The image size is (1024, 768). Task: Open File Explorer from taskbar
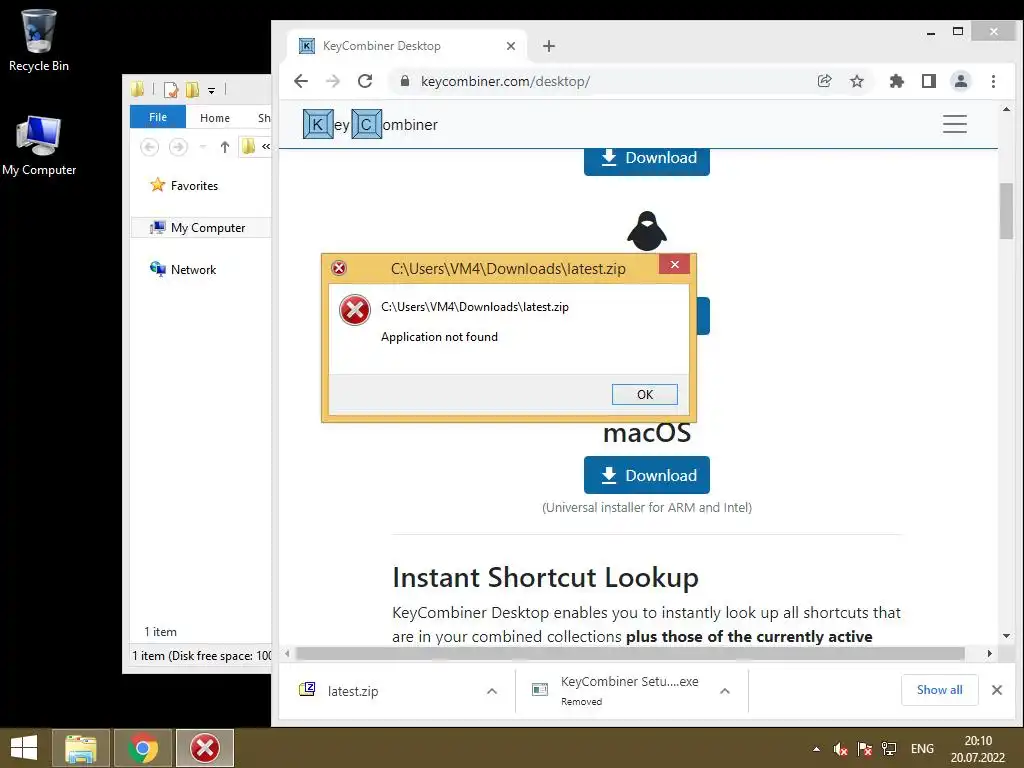[80, 748]
